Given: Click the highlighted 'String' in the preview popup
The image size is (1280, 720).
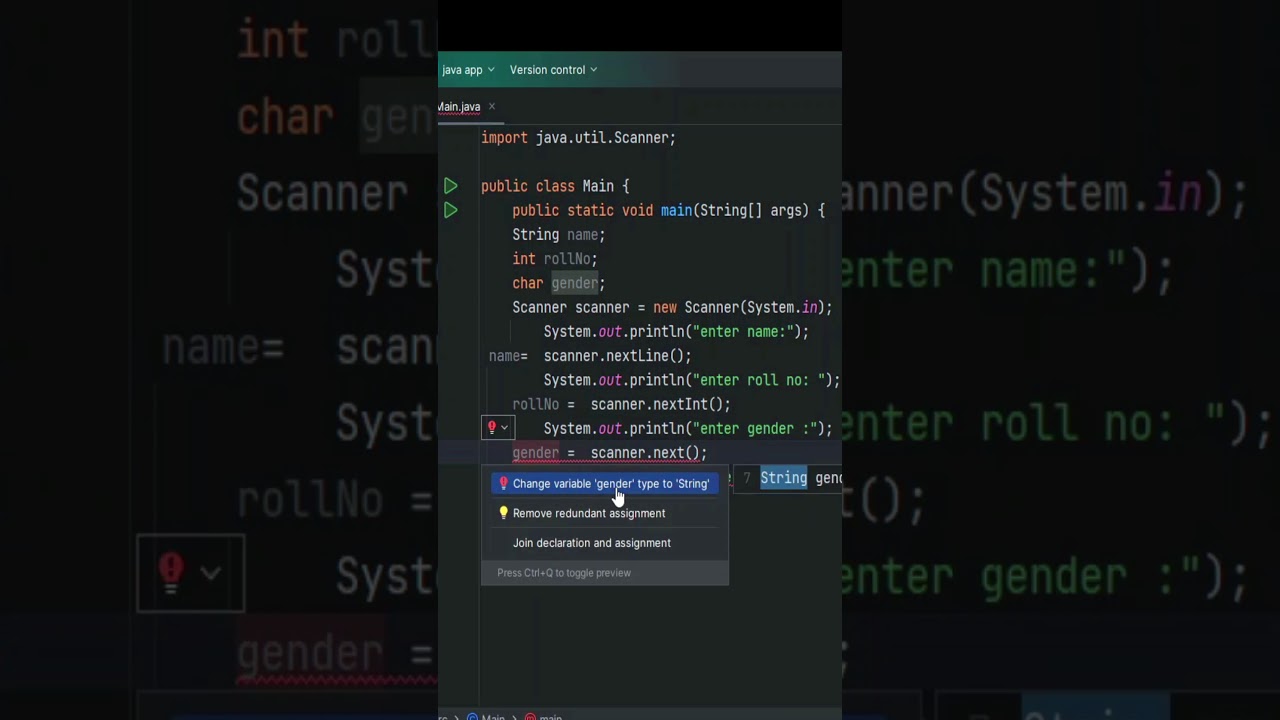Looking at the screenshot, I should 783,478.
